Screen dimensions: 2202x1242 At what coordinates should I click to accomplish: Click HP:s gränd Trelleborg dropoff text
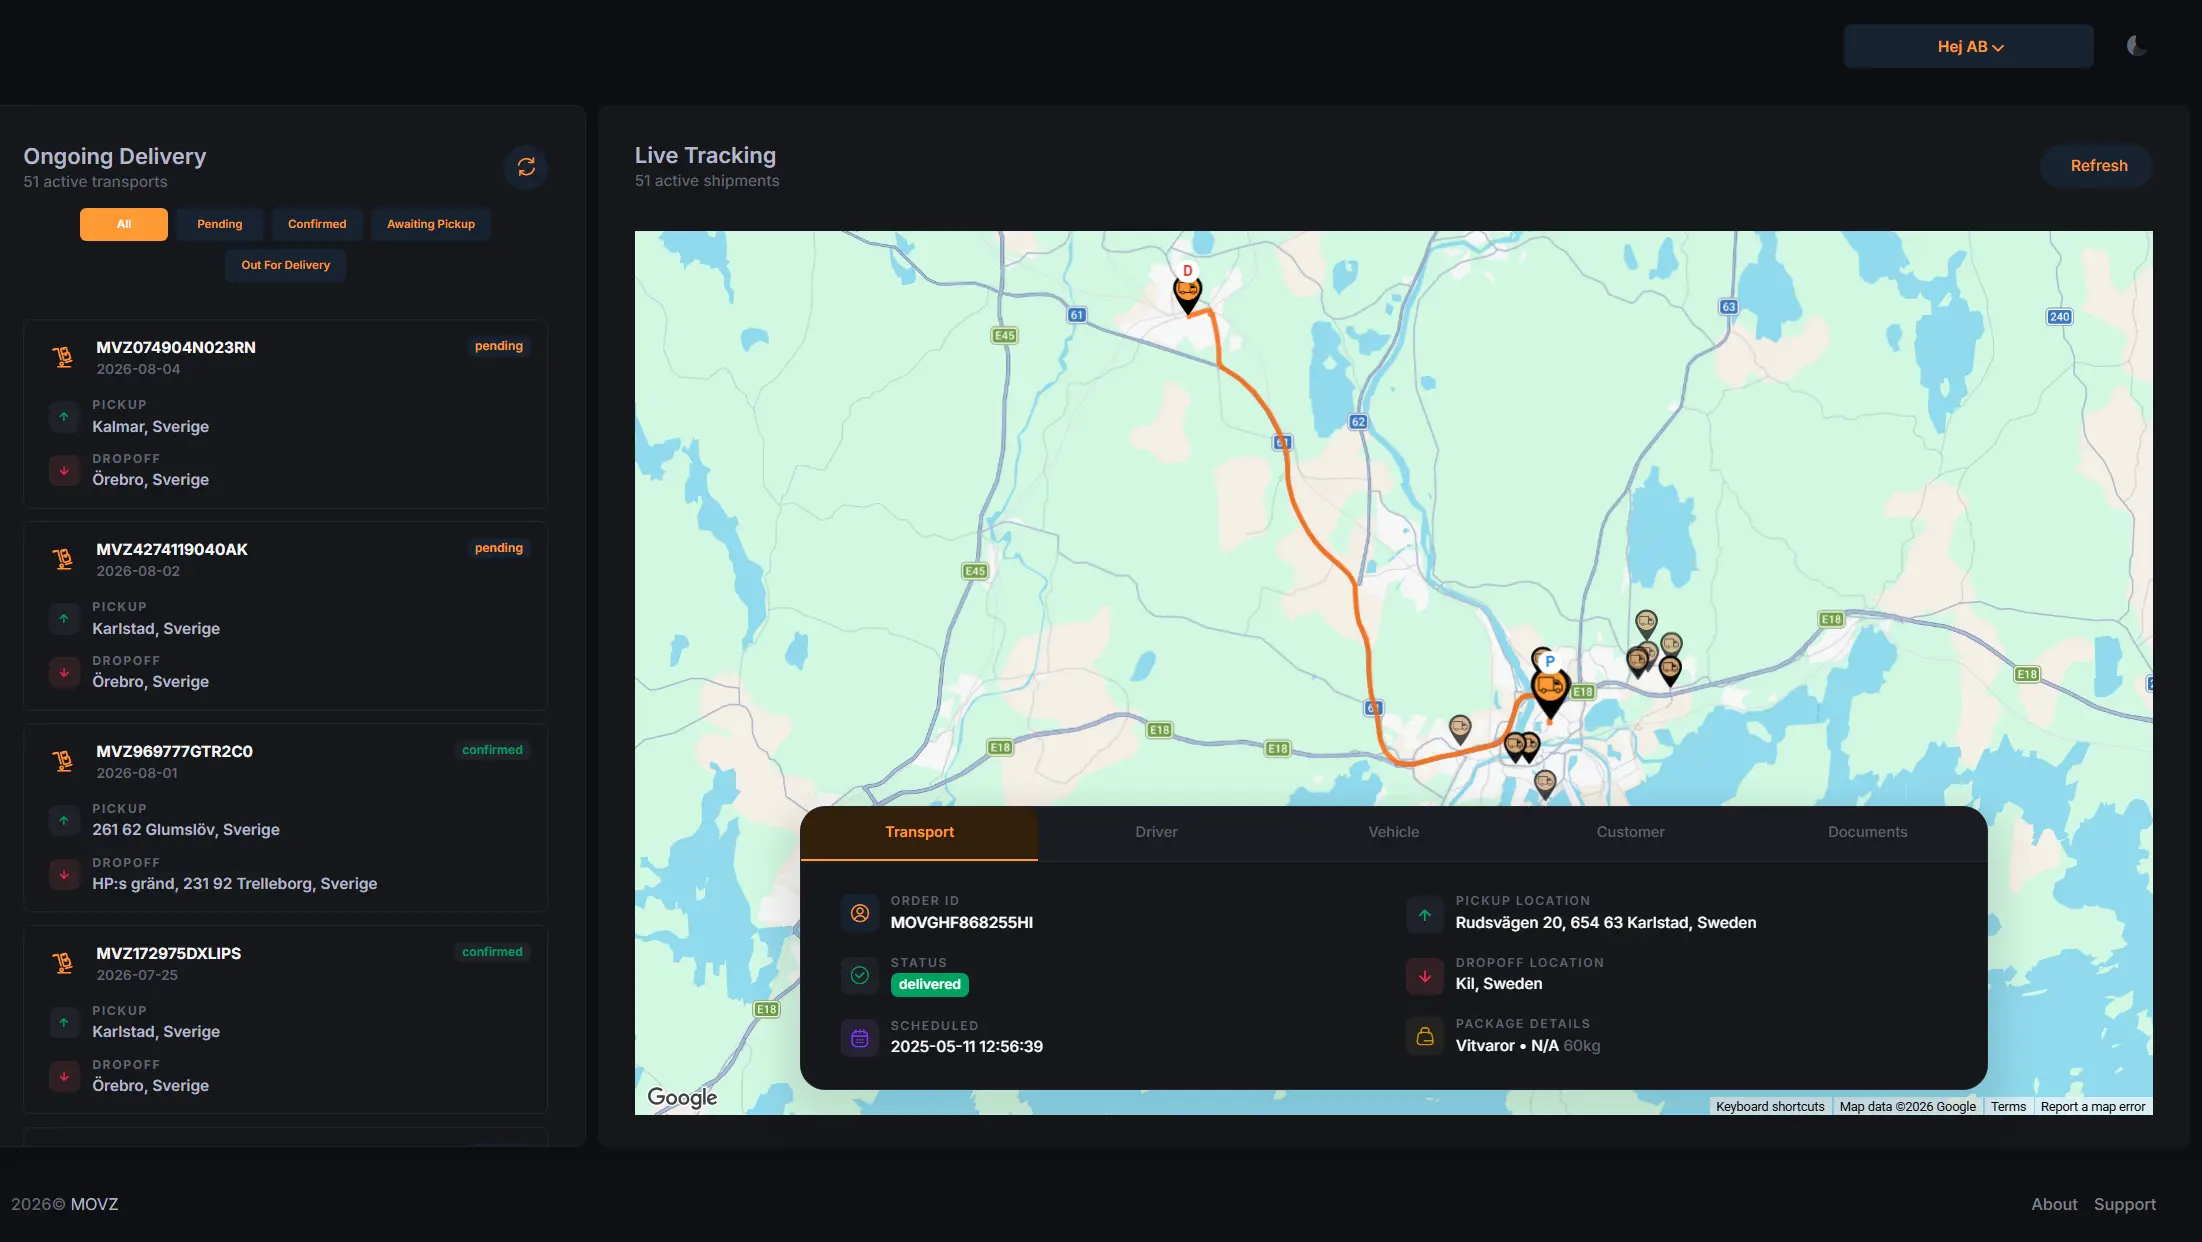click(x=235, y=884)
